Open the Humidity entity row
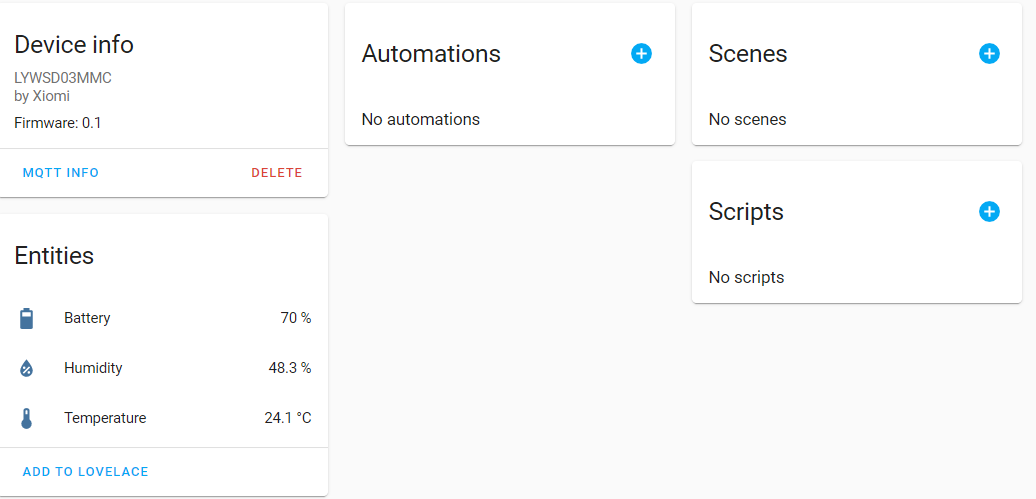This screenshot has height=499, width=1036. coord(93,368)
